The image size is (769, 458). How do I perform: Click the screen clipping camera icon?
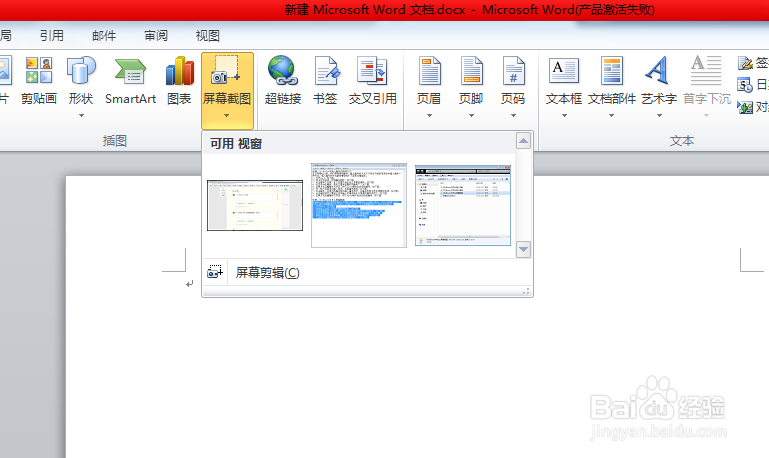[x=215, y=272]
